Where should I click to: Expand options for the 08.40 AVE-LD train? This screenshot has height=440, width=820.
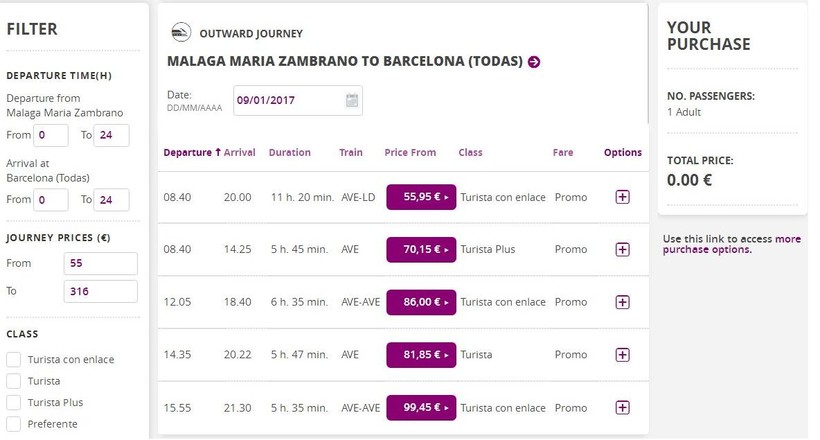(622, 197)
